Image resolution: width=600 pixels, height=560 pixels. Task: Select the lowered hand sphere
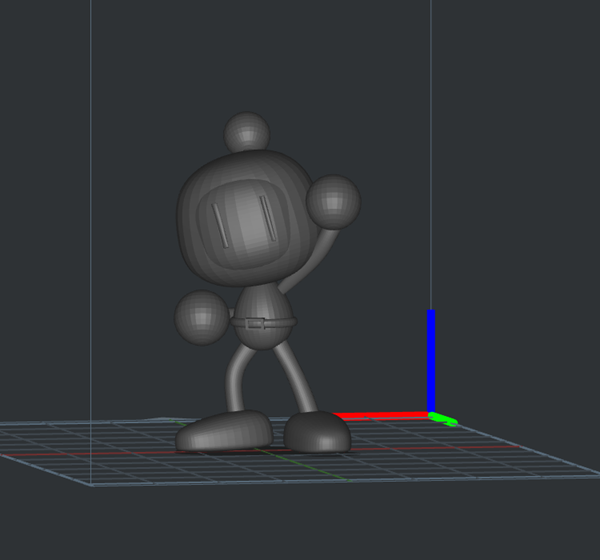(201, 318)
